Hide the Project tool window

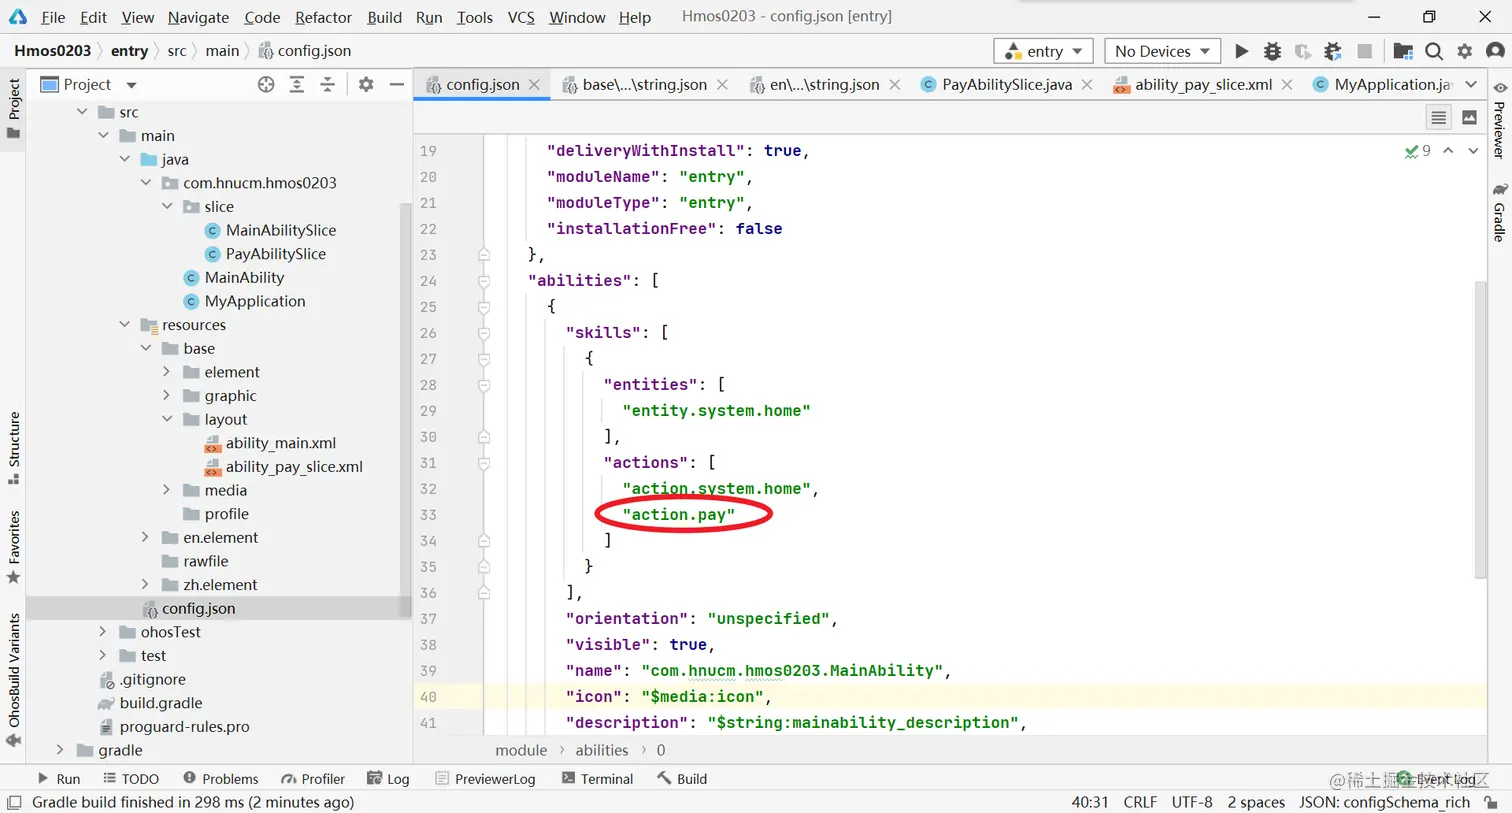[x=397, y=85]
